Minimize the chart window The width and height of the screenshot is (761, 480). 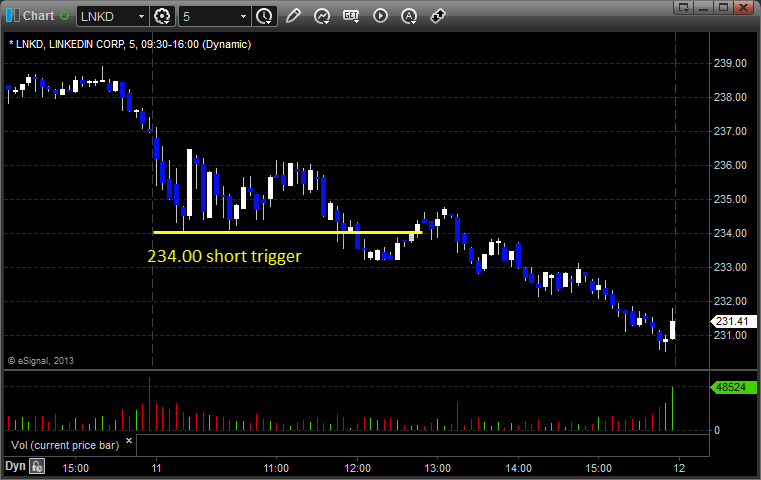[704, 7]
